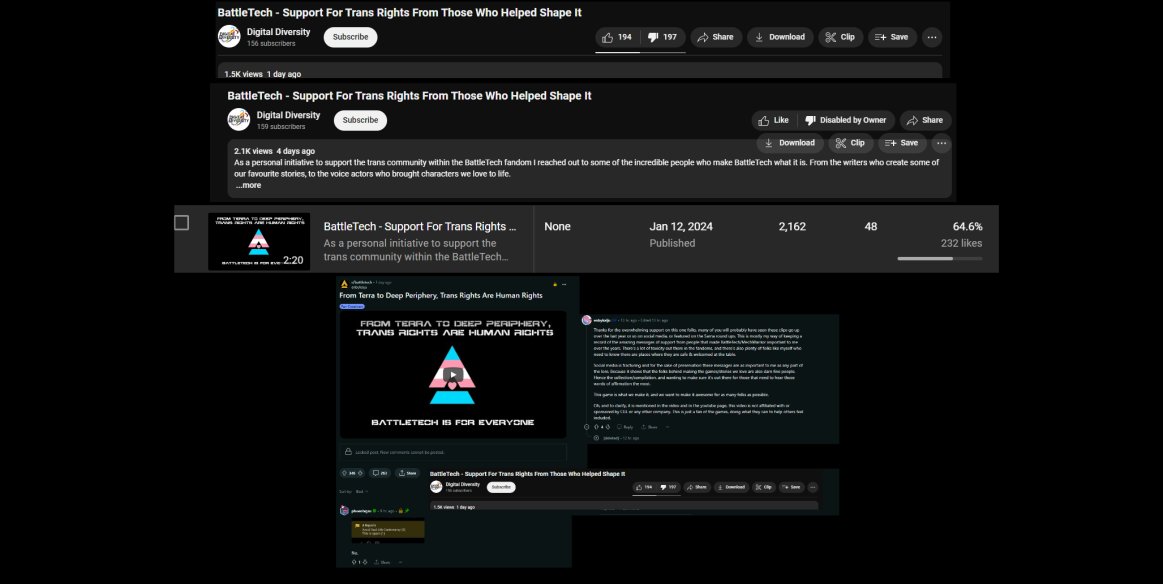Click Reply under the long comment
Screen dimensions: 1163x584
(x=625, y=427)
